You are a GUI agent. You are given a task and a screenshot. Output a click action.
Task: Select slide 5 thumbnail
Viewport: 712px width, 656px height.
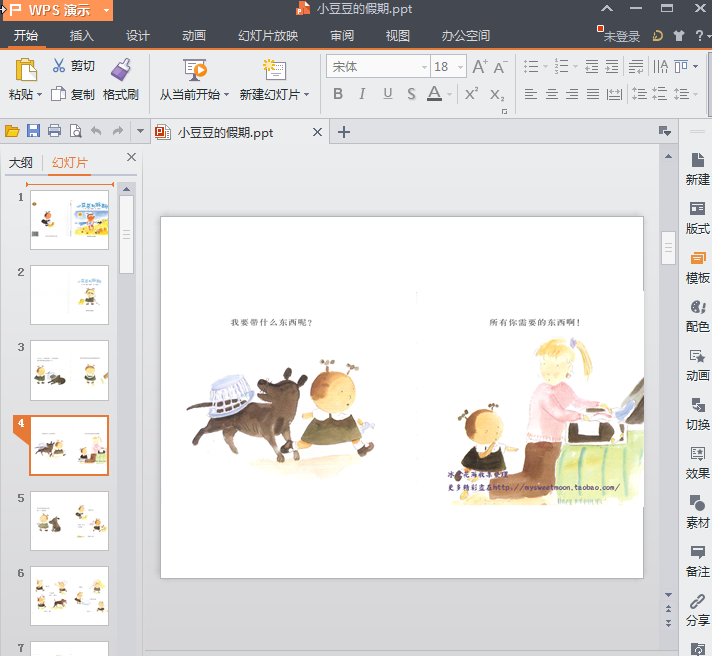[x=69, y=521]
